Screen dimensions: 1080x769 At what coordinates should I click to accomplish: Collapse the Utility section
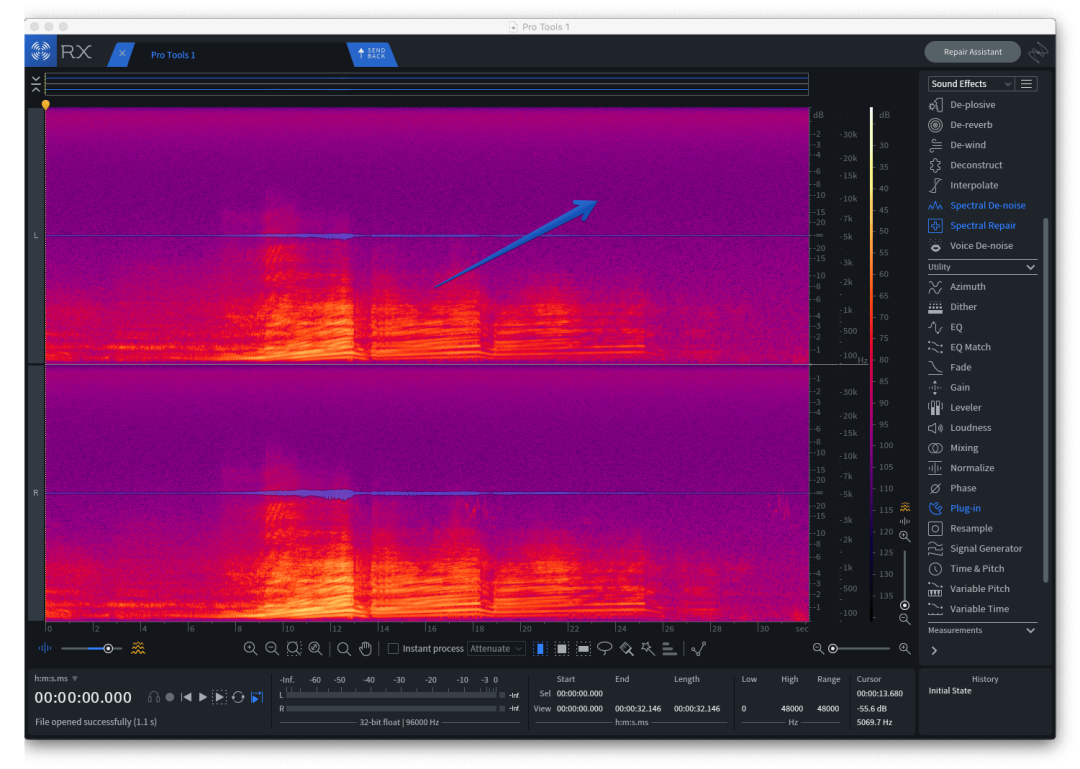[1030, 267]
